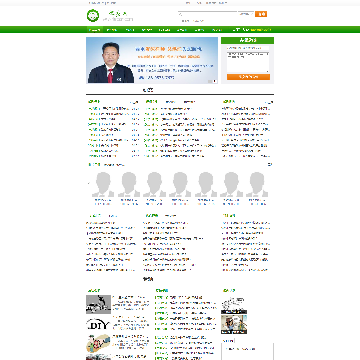
Task: Open the search category dropdown beside search box
Action: [246, 14]
